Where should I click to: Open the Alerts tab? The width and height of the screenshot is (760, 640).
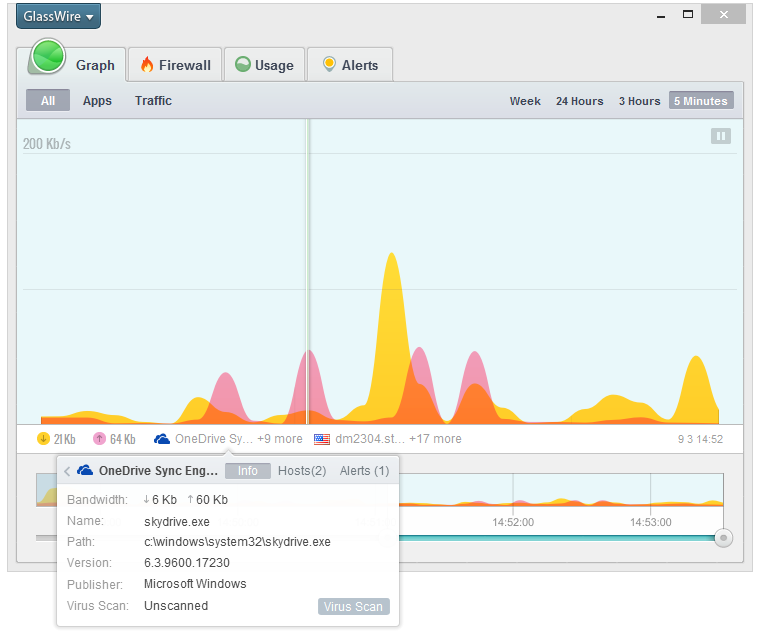[350, 64]
